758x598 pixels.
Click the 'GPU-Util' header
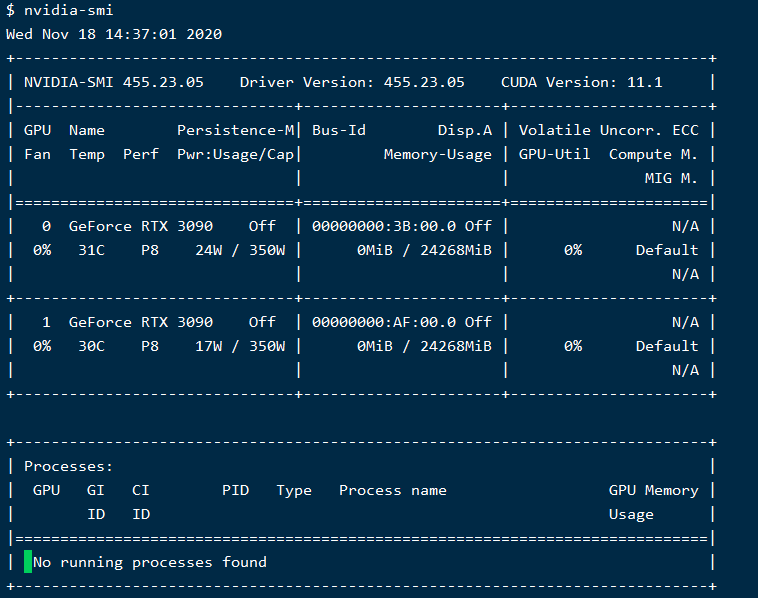(554, 154)
